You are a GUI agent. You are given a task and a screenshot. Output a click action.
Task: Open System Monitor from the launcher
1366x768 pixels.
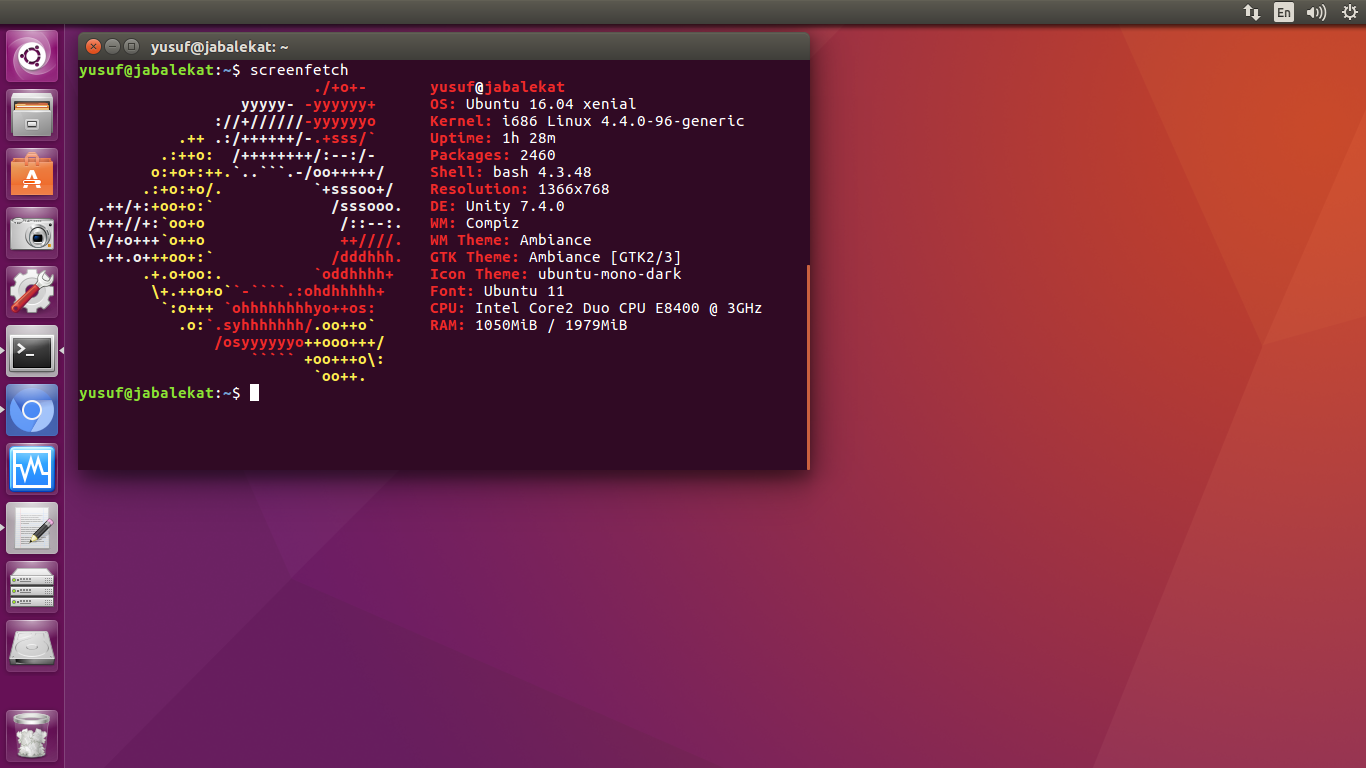pyautogui.click(x=32, y=469)
